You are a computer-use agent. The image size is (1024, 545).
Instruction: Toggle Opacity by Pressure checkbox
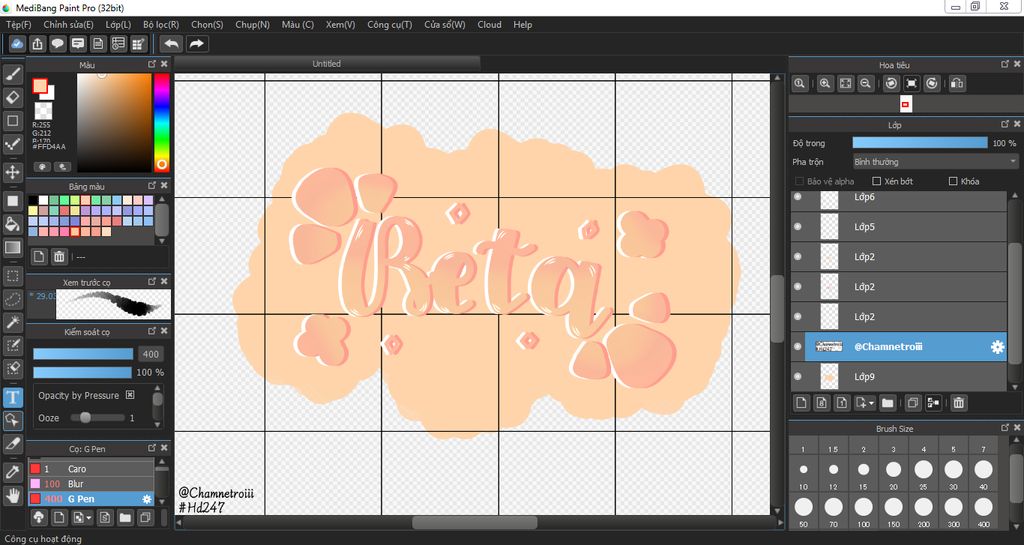pos(130,395)
